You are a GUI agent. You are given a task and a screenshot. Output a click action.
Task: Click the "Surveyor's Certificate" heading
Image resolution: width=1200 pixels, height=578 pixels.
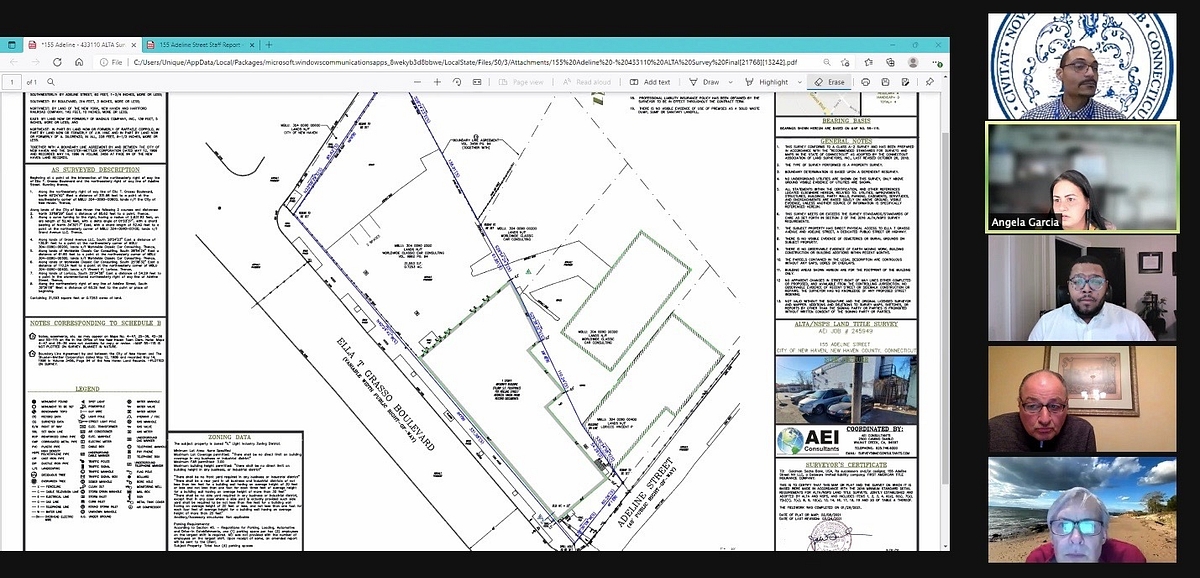pos(846,464)
